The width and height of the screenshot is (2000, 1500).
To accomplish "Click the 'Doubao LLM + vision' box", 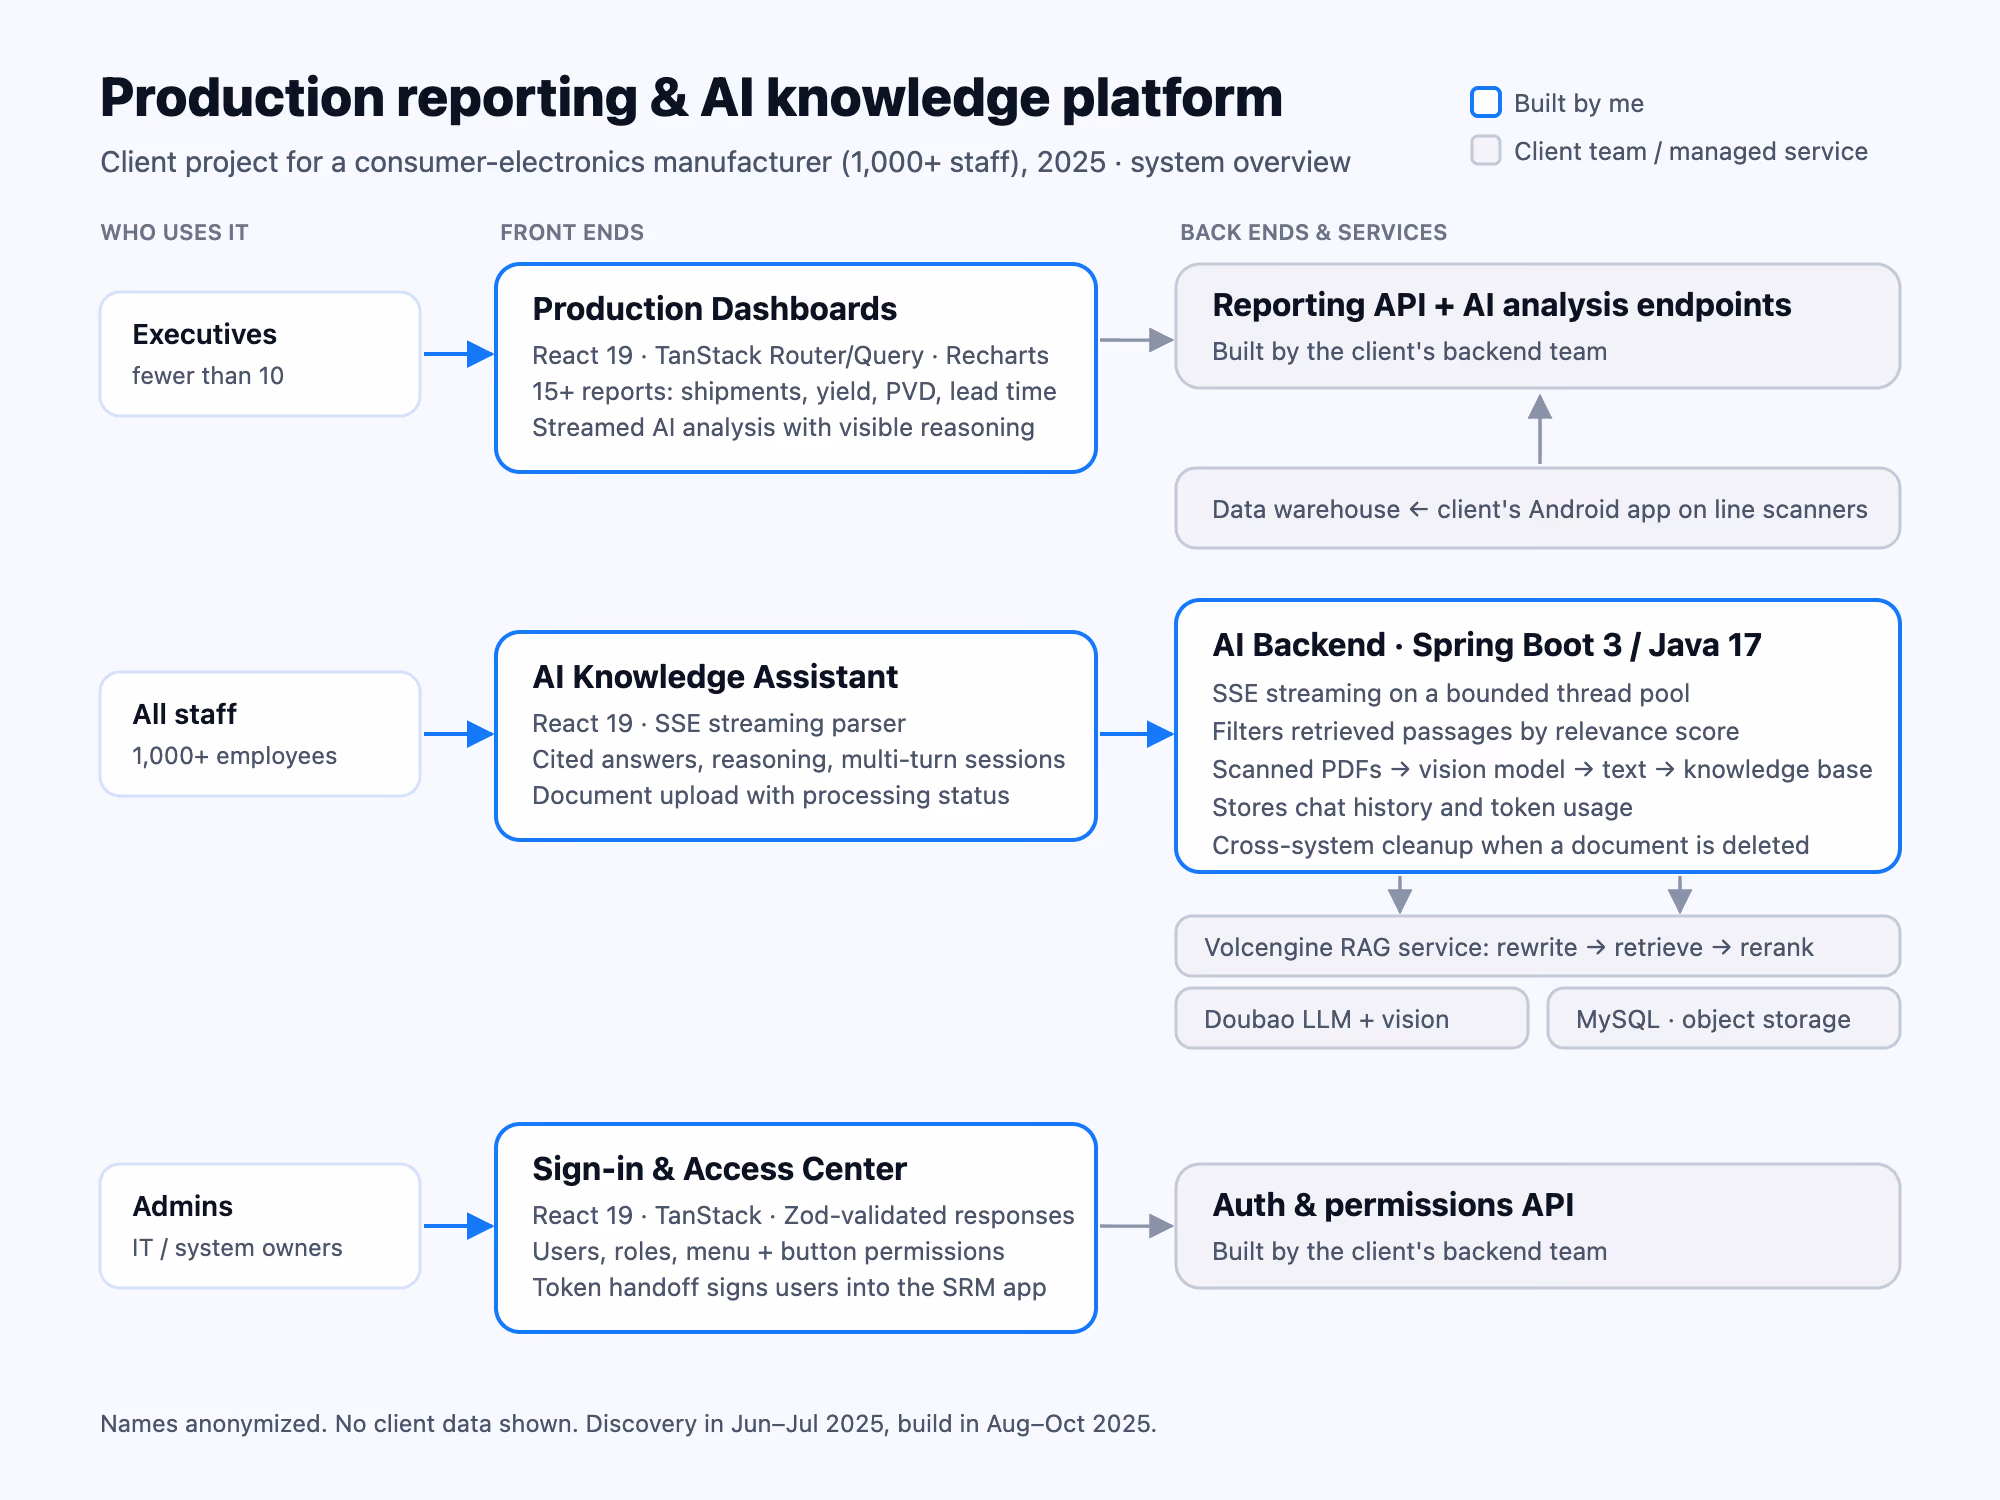I will (x=1352, y=1018).
